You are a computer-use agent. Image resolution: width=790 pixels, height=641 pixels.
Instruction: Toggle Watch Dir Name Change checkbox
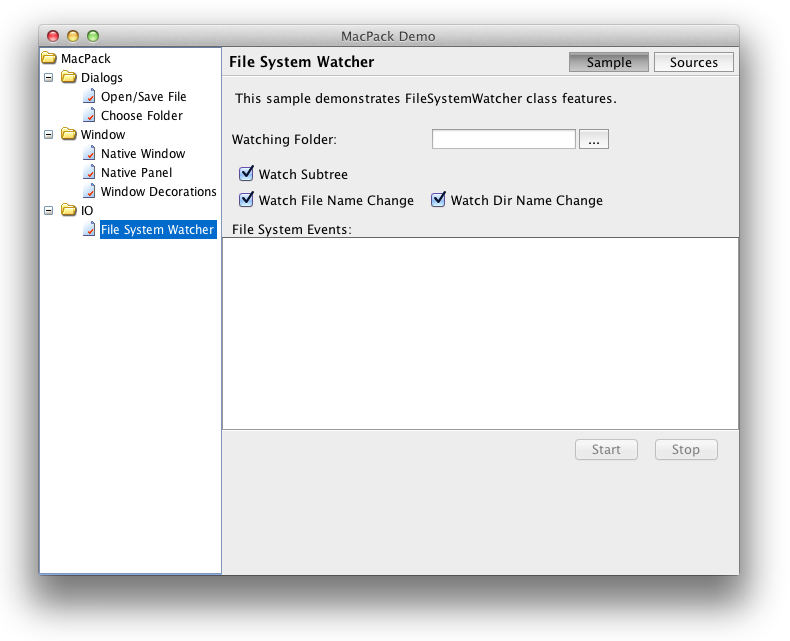click(x=438, y=200)
